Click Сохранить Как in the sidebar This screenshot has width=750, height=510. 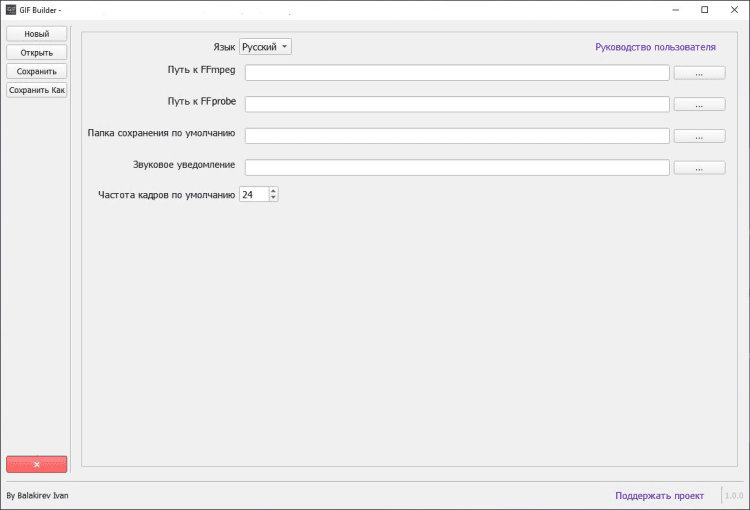point(36,90)
